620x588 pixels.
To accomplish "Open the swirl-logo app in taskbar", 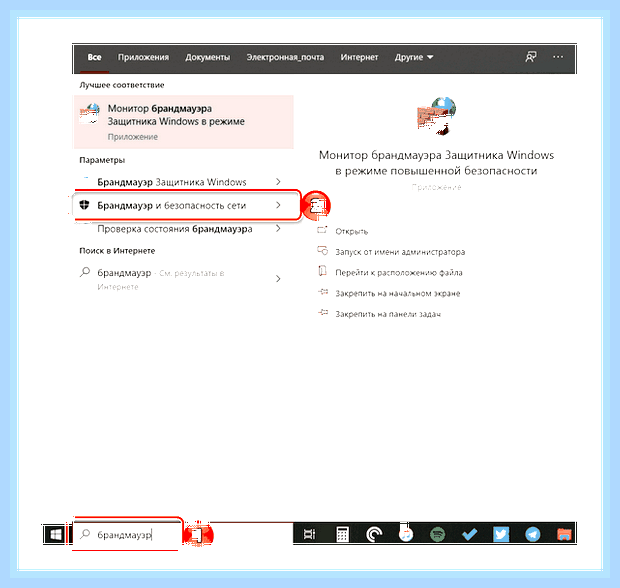I will [x=374, y=535].
